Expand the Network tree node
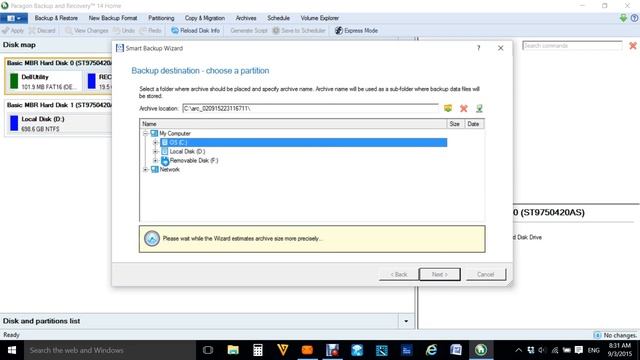 click(x=145, y=169)
